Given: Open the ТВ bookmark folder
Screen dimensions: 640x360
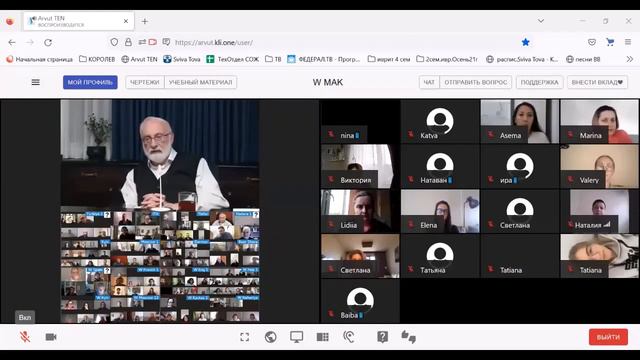Looking at the screenshot, I should click(273, 59).
